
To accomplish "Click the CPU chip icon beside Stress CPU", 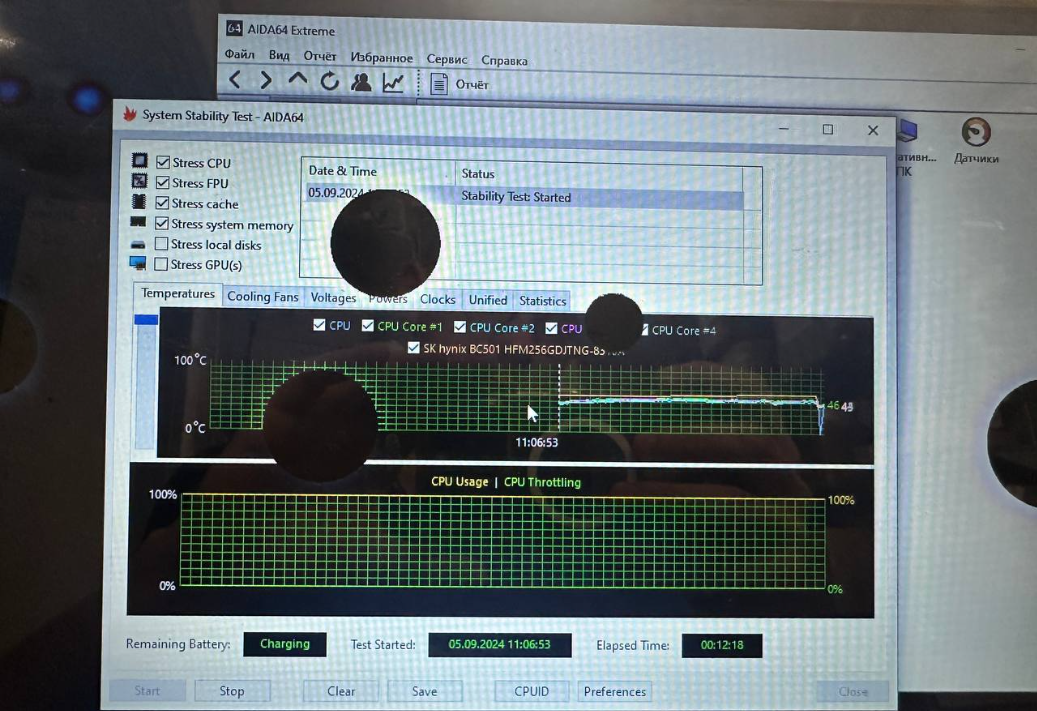I will click(140, 160).
